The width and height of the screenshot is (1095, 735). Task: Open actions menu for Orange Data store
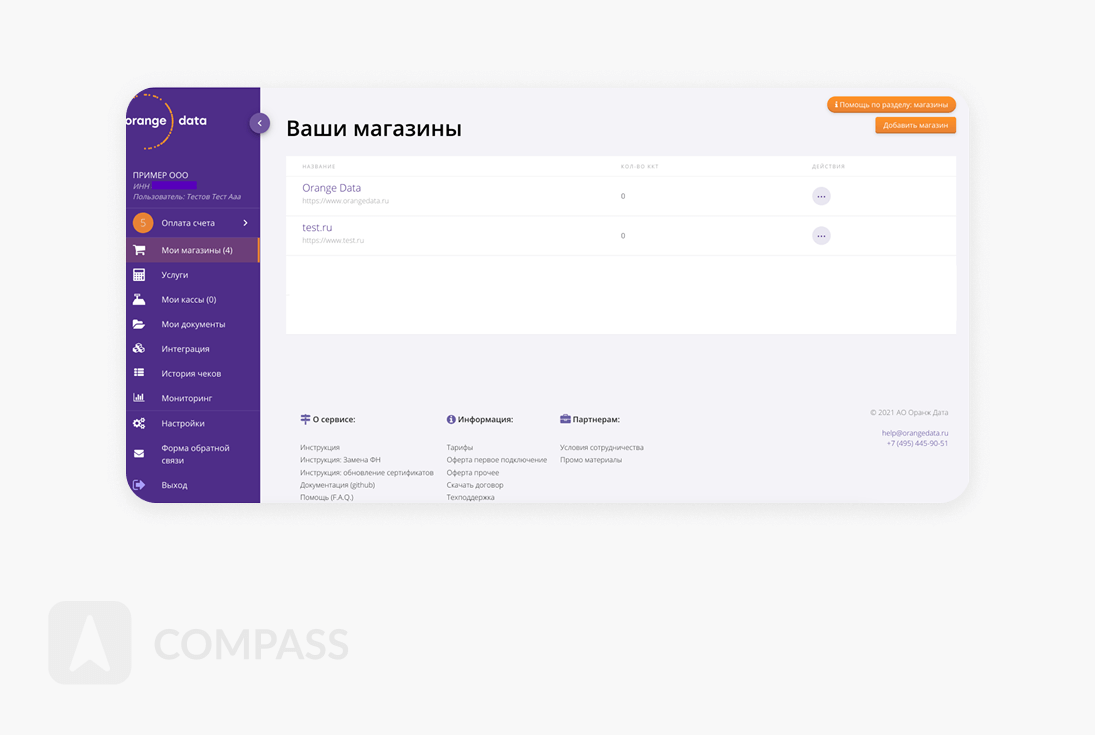(821, 196)
